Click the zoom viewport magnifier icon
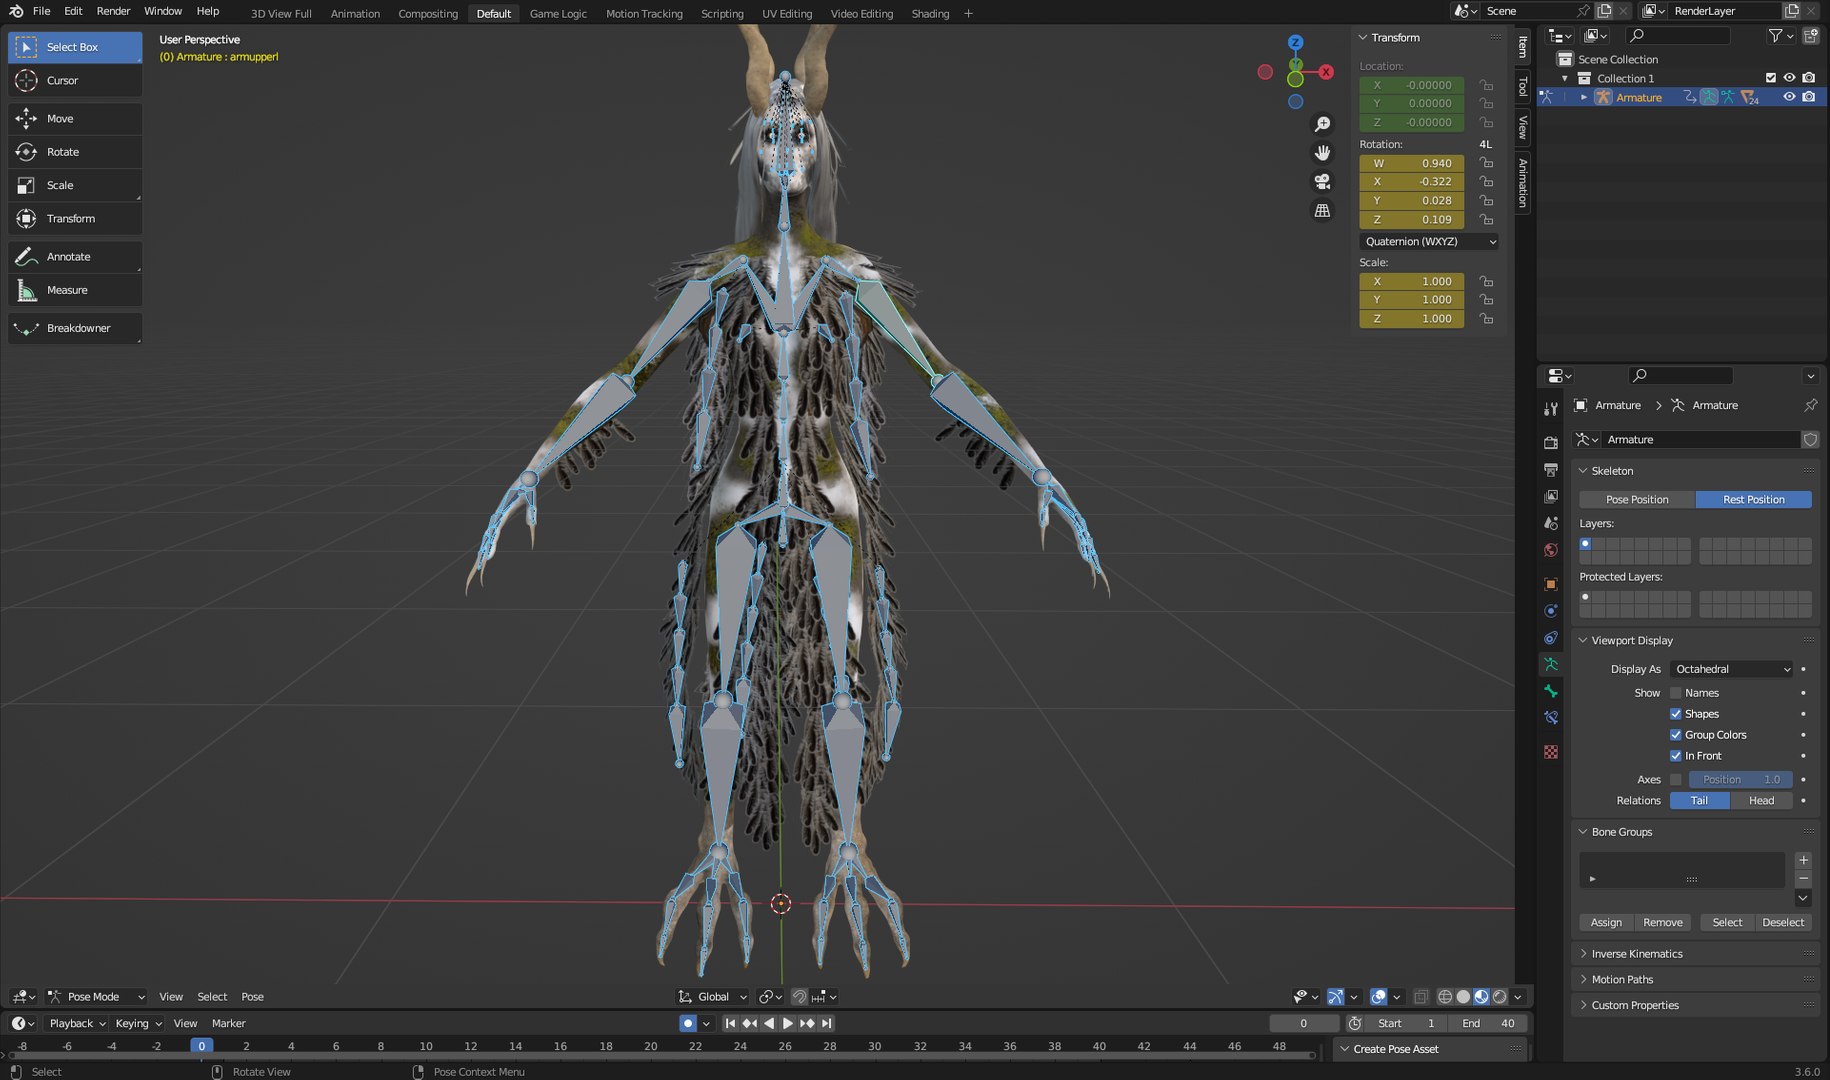The image size is (1830, 1080). tap(1322, 124)
